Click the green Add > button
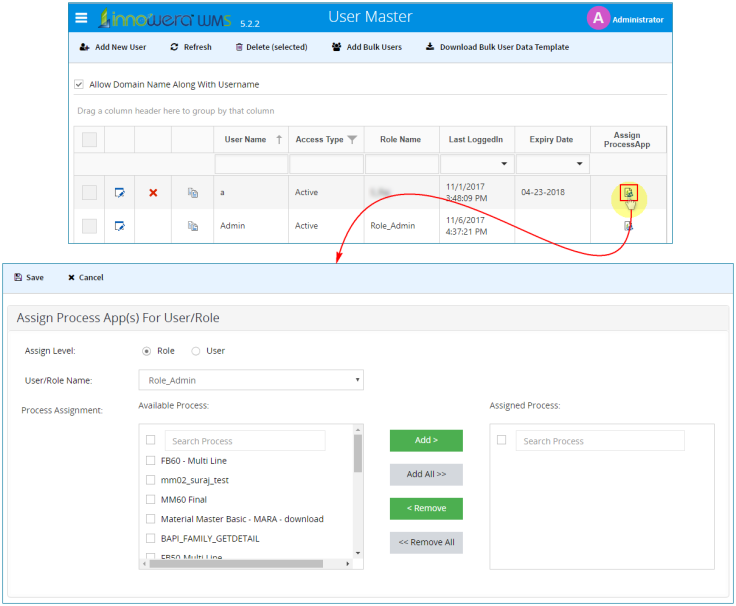This screenshot has width=736, height=606. click(x=426, y=440)
